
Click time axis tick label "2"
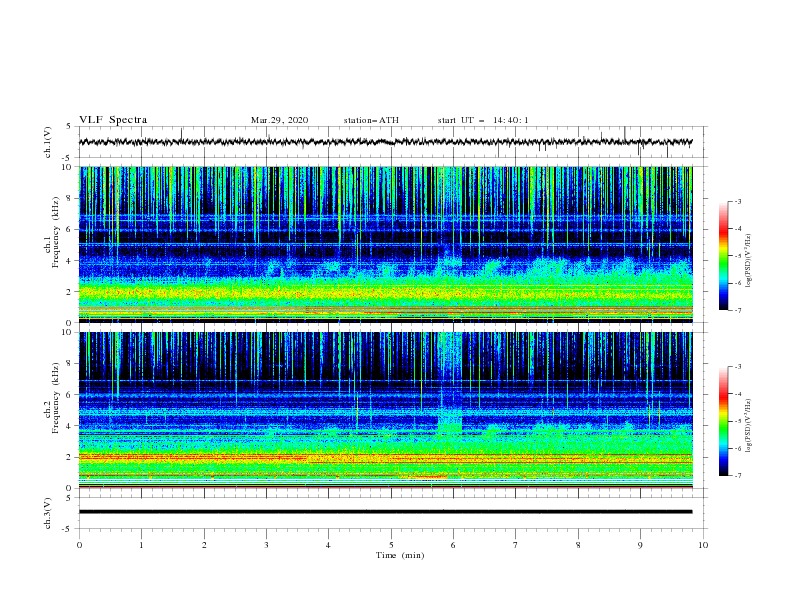point(204,545)
